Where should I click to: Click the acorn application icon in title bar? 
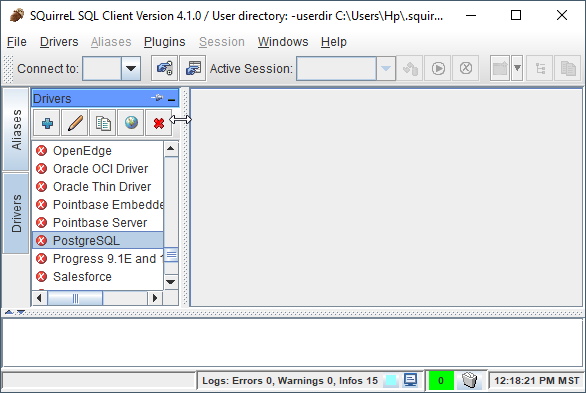(x=17, y=15)
